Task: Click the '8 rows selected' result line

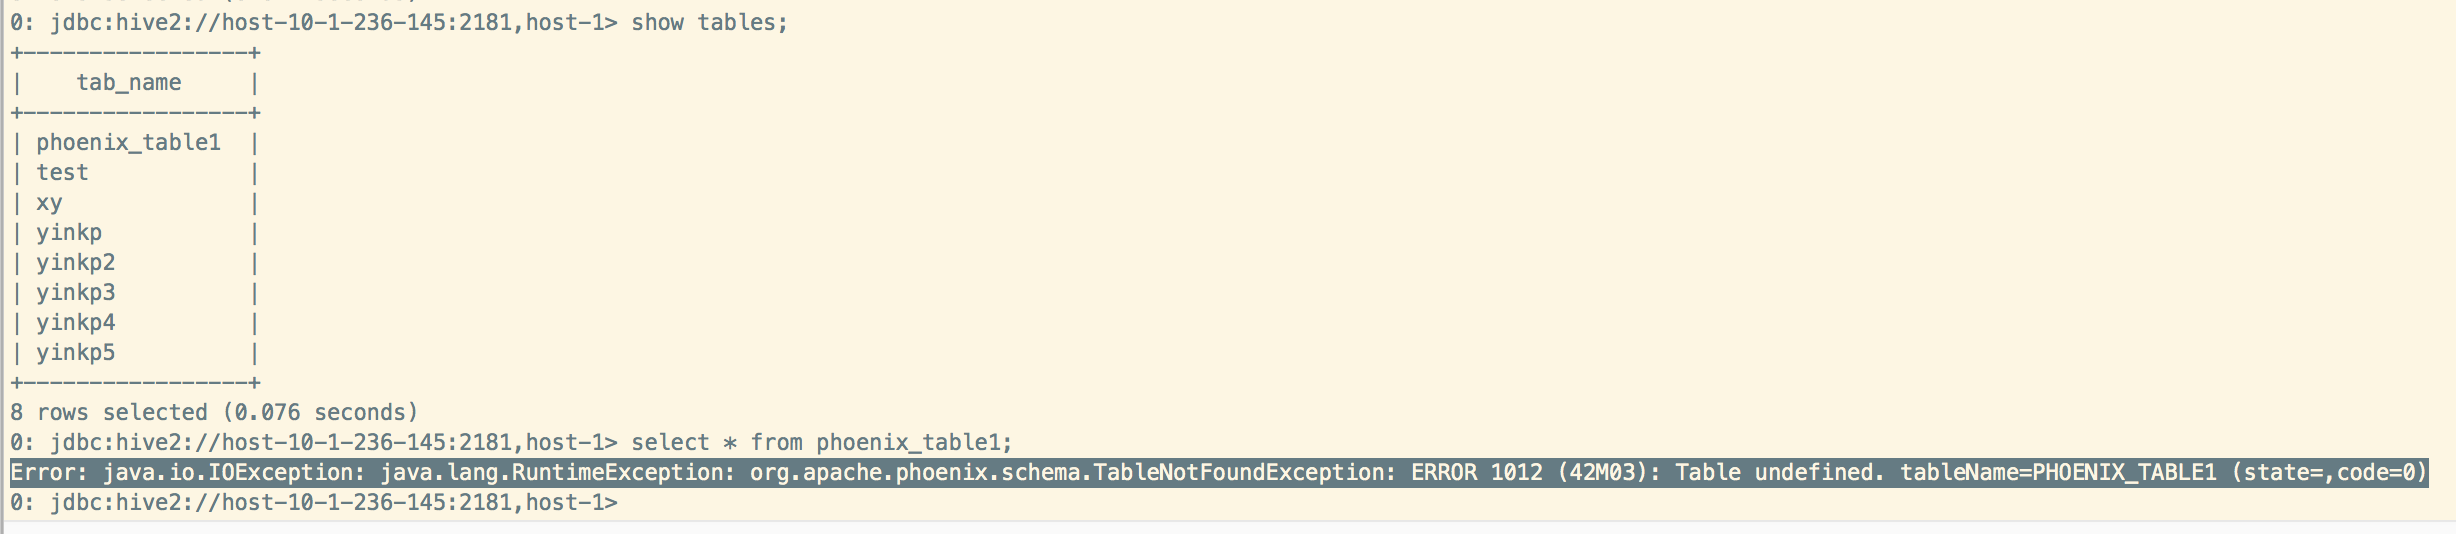Action: point(214,412)
